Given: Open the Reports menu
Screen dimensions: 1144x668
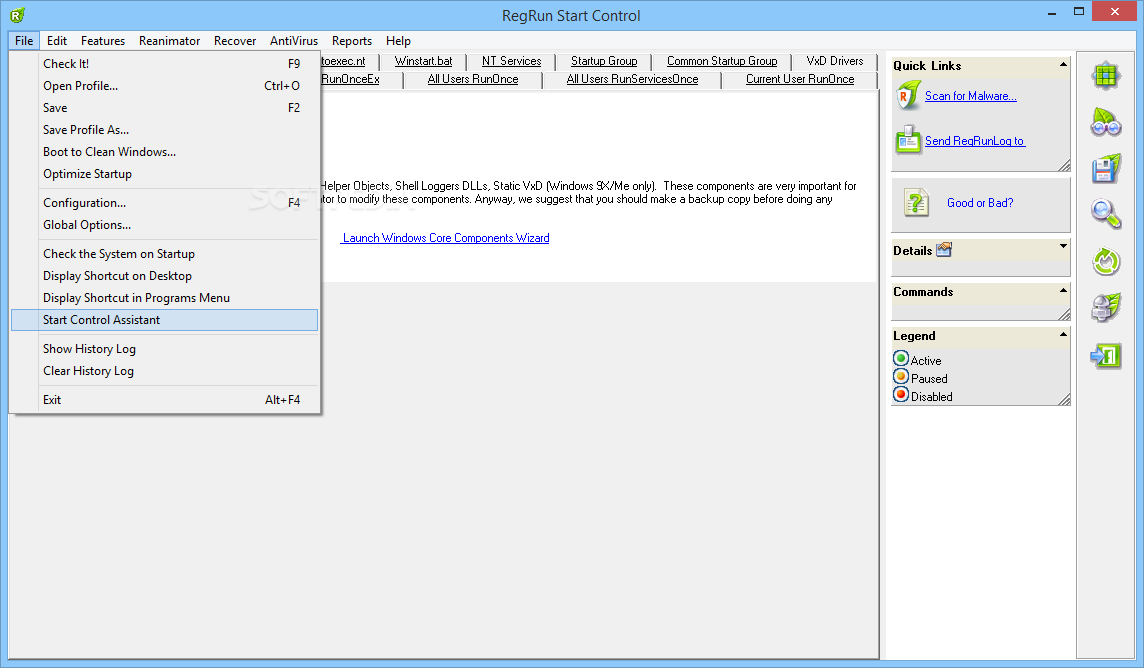Looking at the screenshot, I should point(352,41).
